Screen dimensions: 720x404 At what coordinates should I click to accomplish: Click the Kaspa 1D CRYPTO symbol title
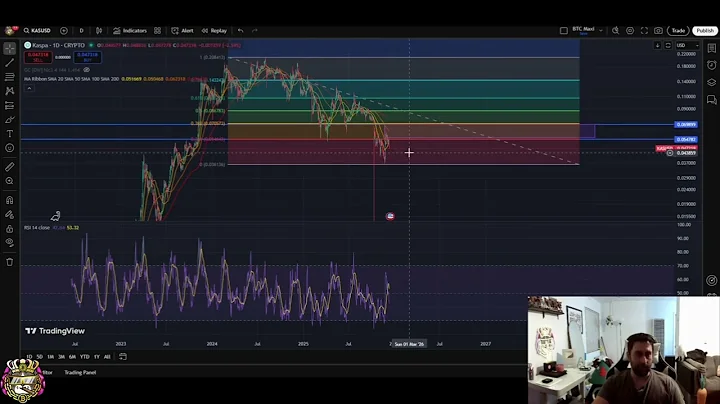58,45
